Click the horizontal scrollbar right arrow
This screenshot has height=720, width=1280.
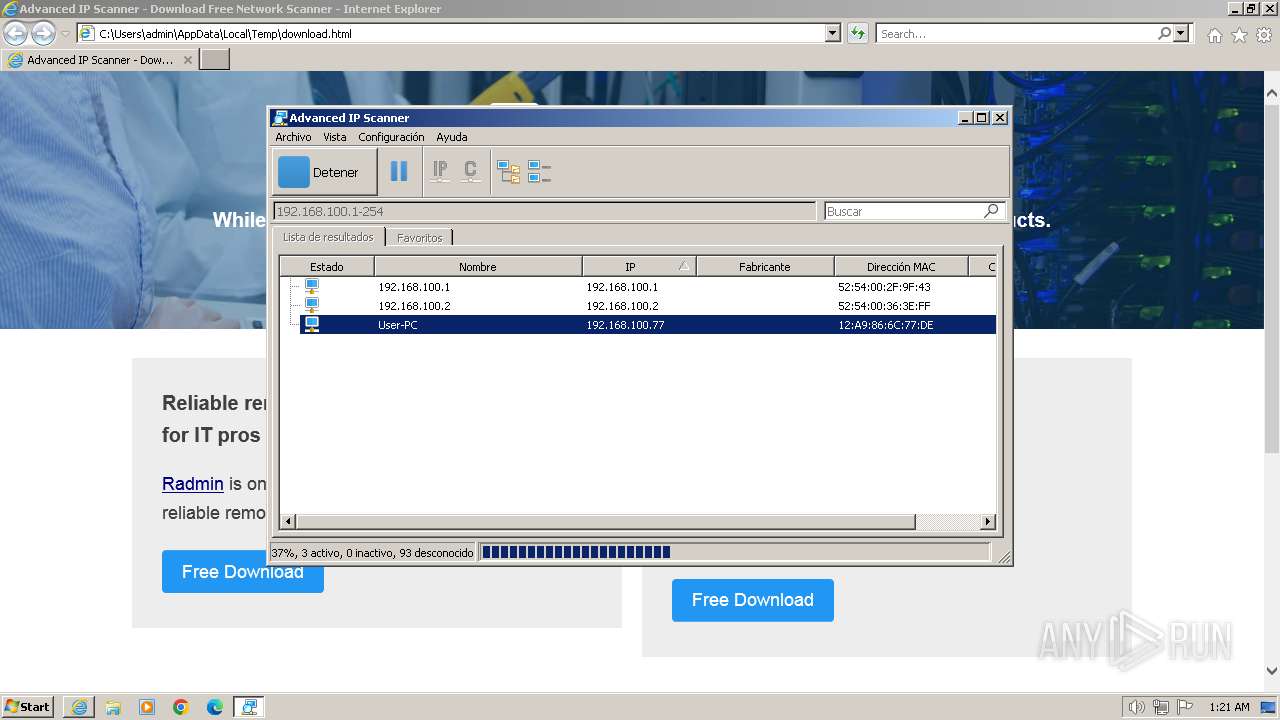[x=988, y=522]
